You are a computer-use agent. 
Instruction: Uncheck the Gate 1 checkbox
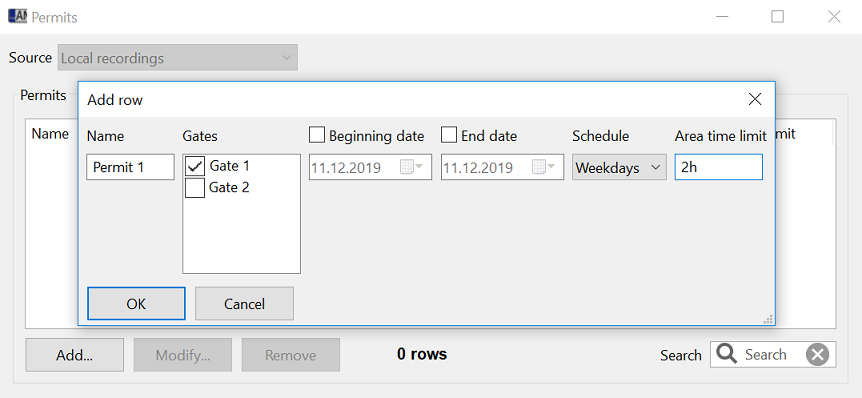195,166
